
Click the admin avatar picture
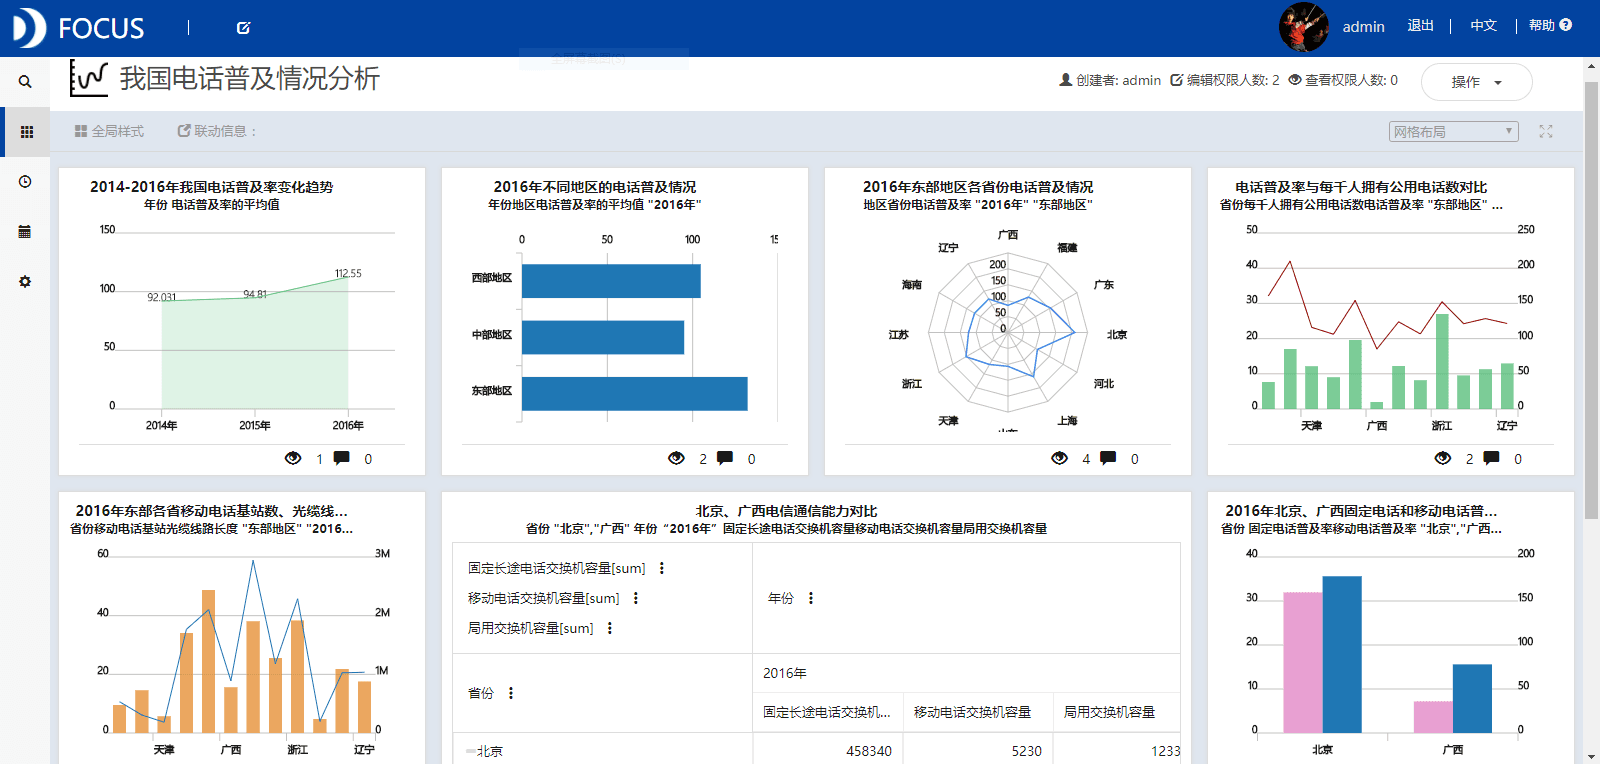click(x=1304, y=27)
